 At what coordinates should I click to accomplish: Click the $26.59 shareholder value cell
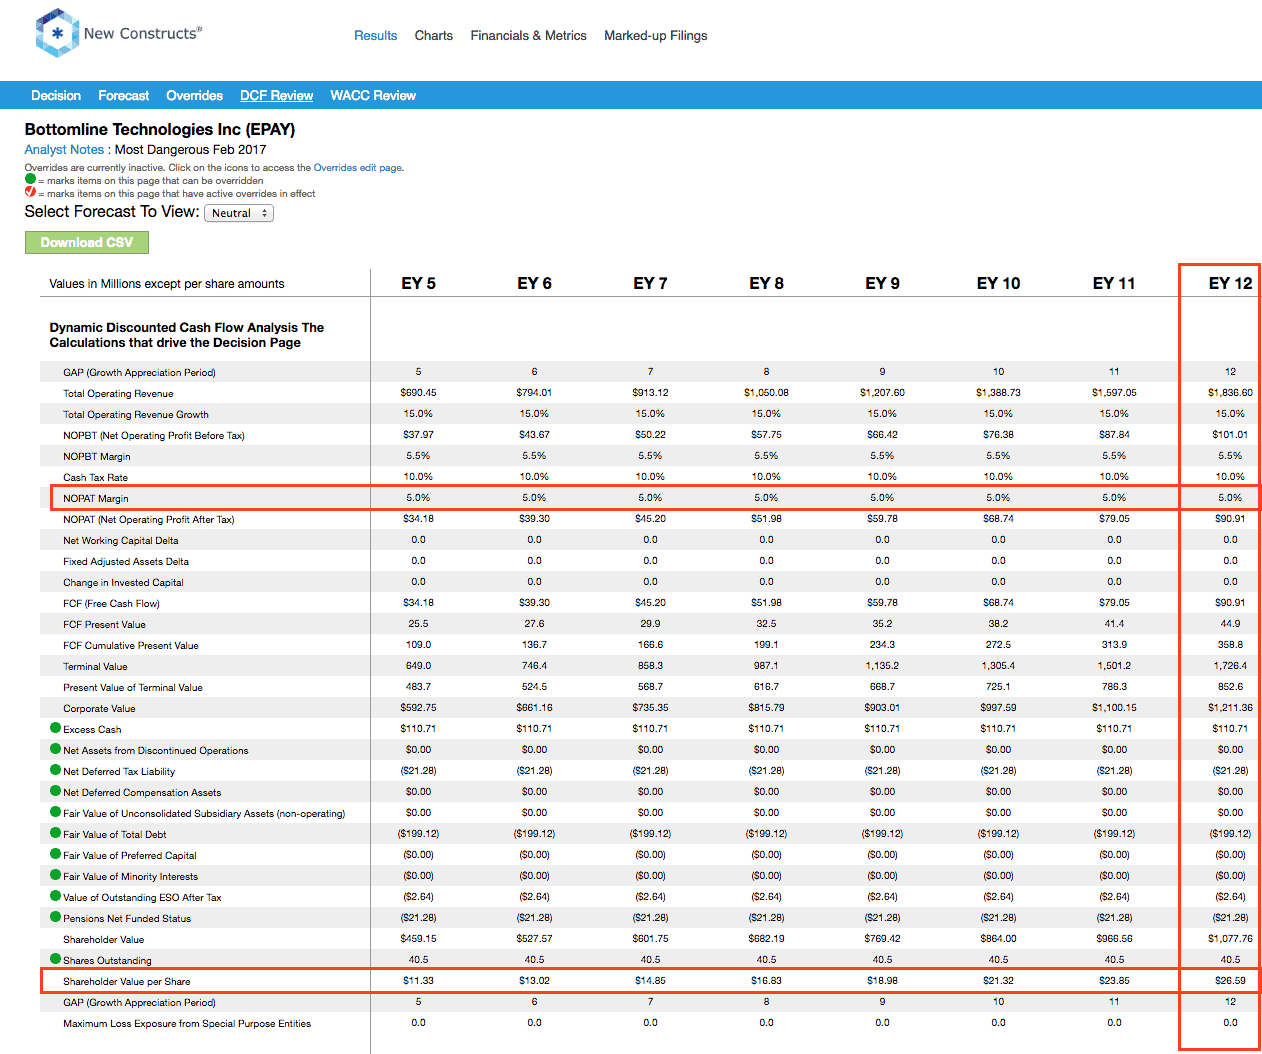1231,980
